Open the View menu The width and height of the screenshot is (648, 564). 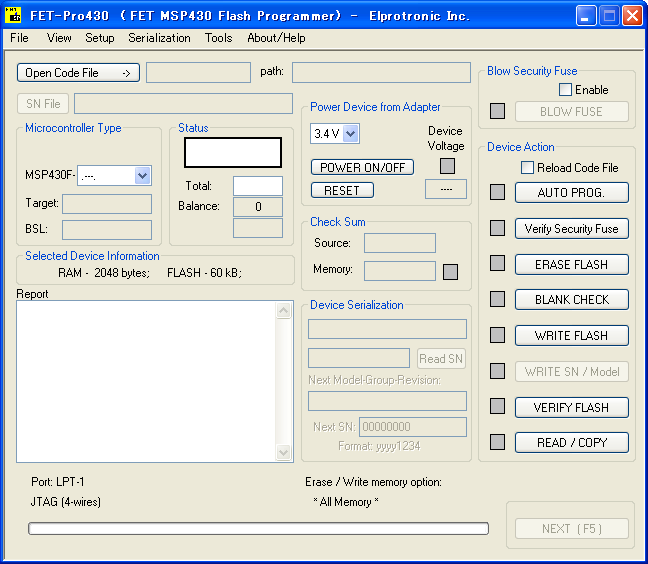(59, 38)
